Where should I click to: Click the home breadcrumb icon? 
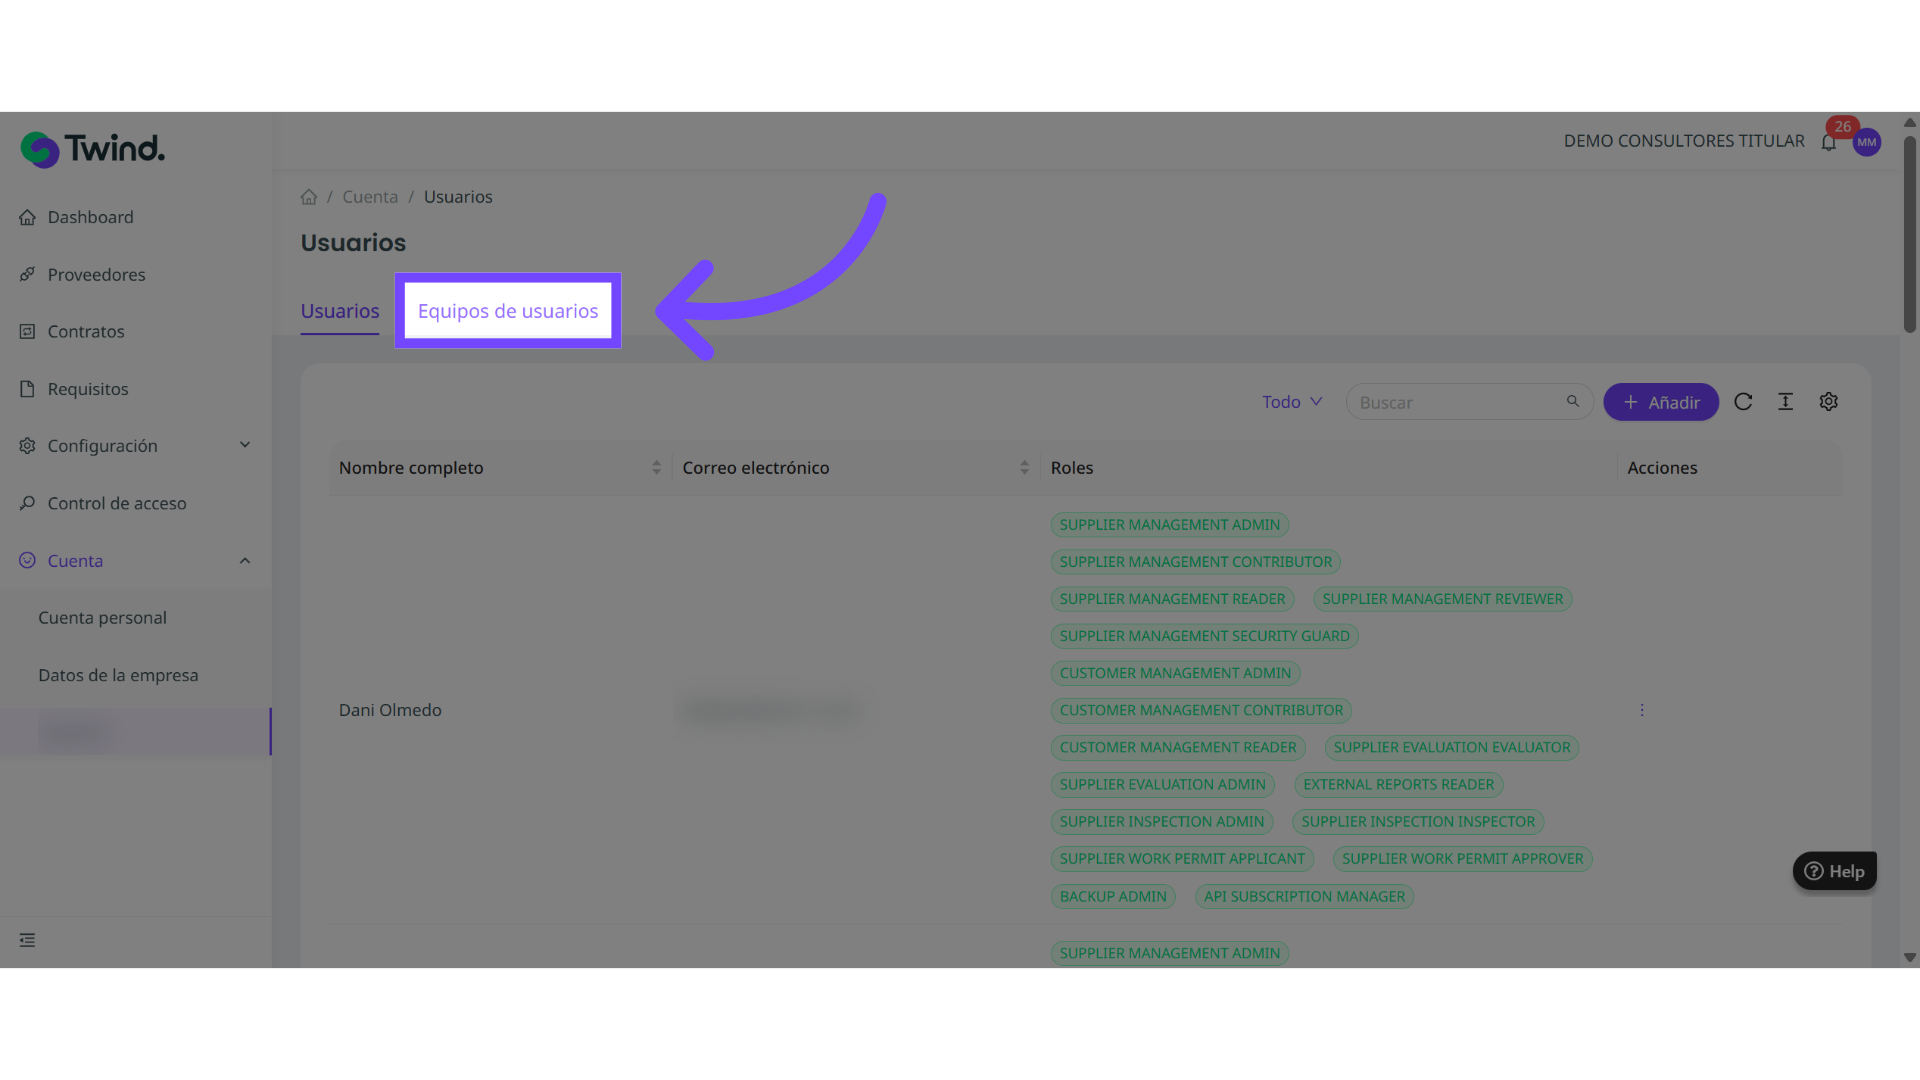309,197
